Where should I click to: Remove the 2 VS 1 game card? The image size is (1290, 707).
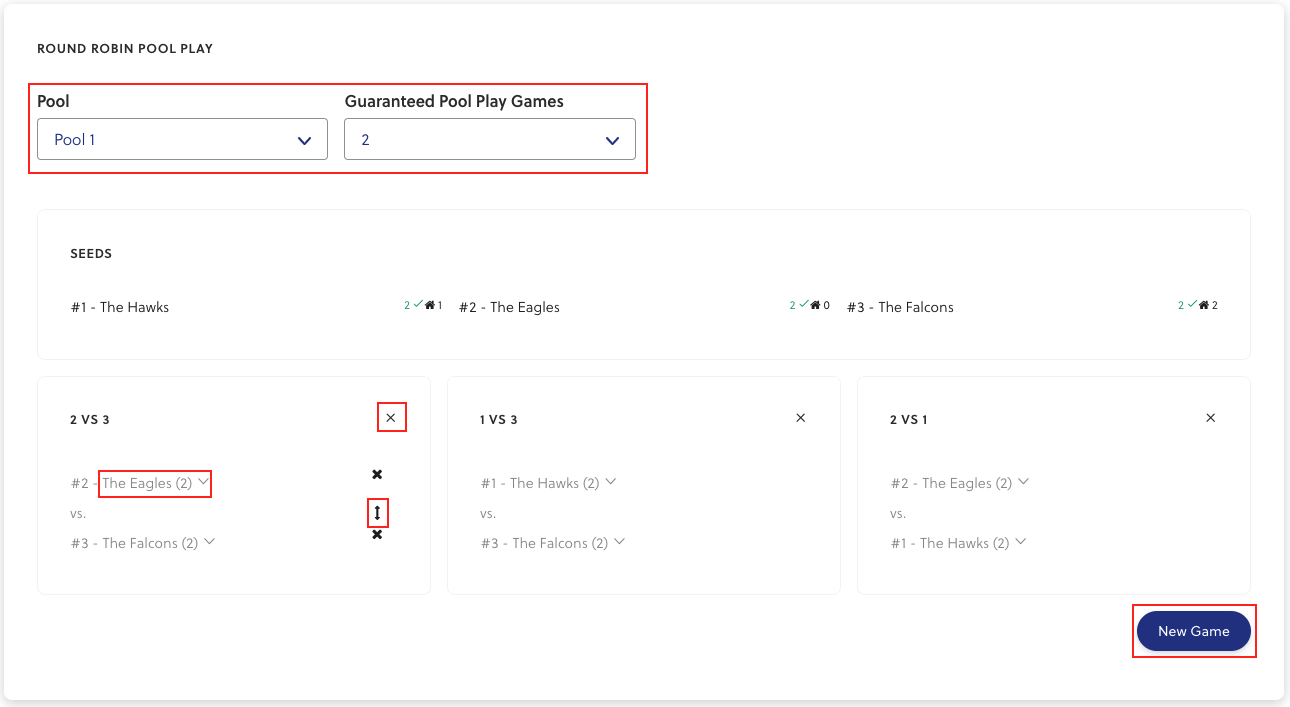tap(1210, 418)
